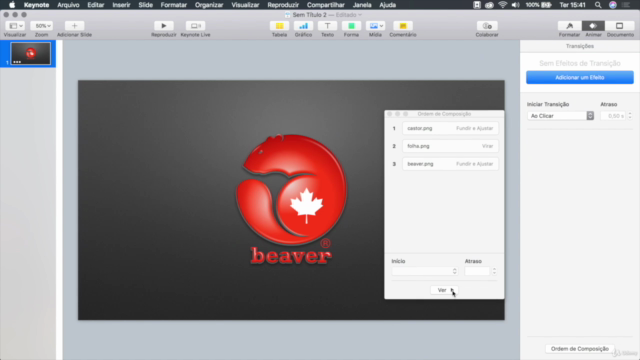640x360 pixels.
Task: Open the Mídia media dropdown
Action: 375,26
